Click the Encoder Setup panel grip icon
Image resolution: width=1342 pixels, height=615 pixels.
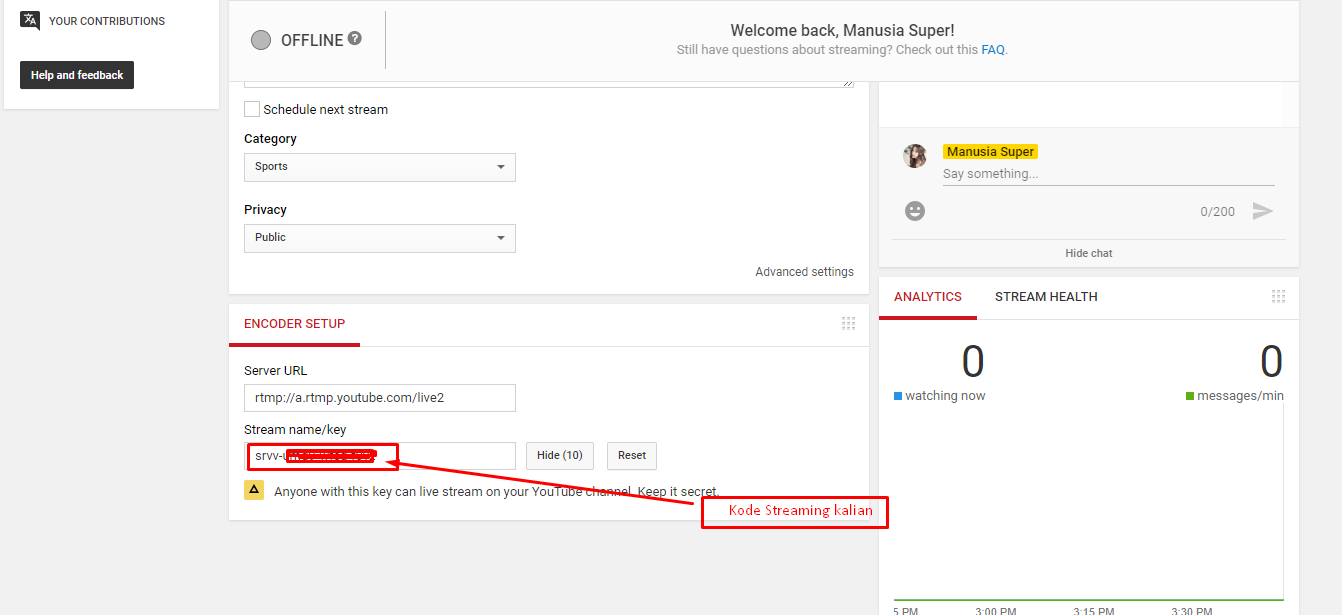point(848,323)
